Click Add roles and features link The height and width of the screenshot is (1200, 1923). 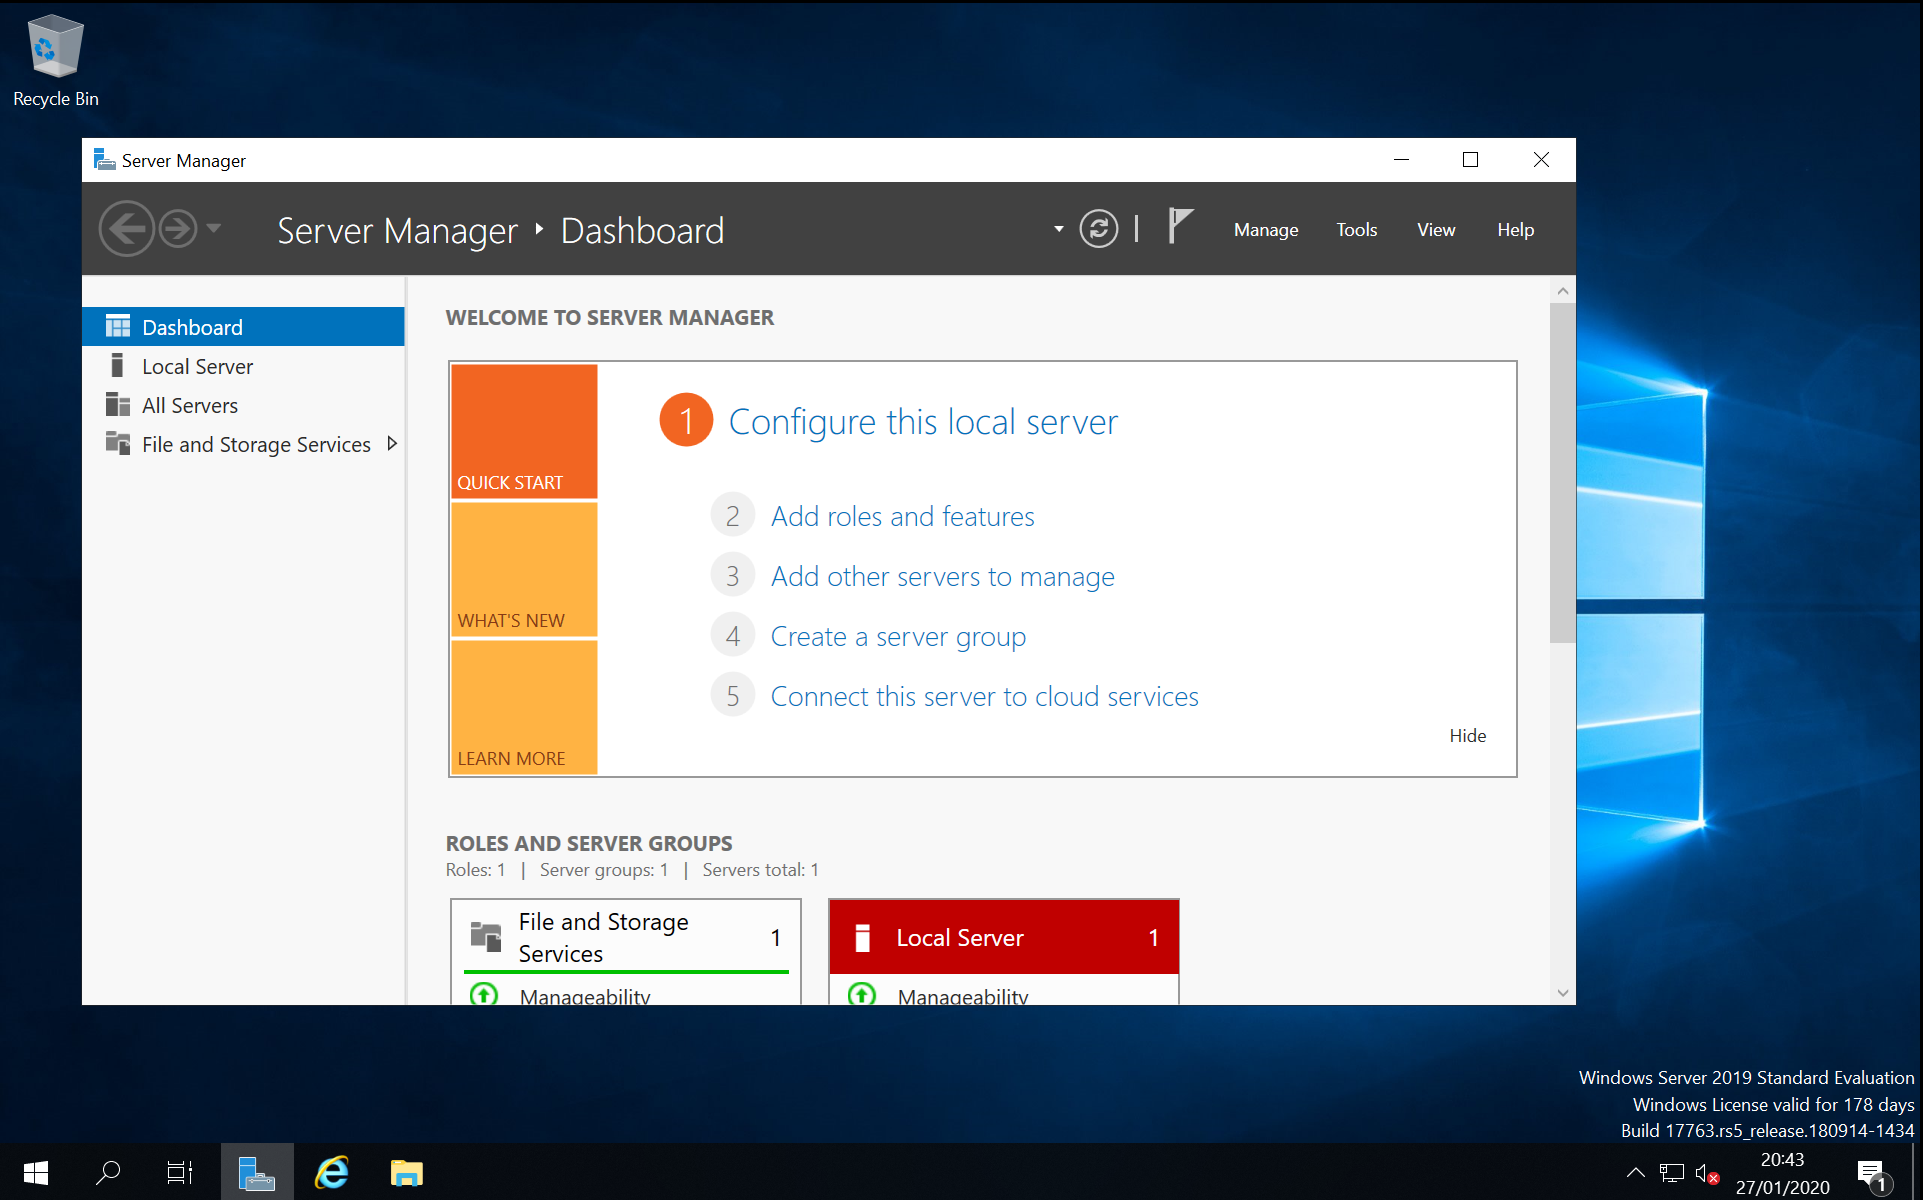point(903,514)
